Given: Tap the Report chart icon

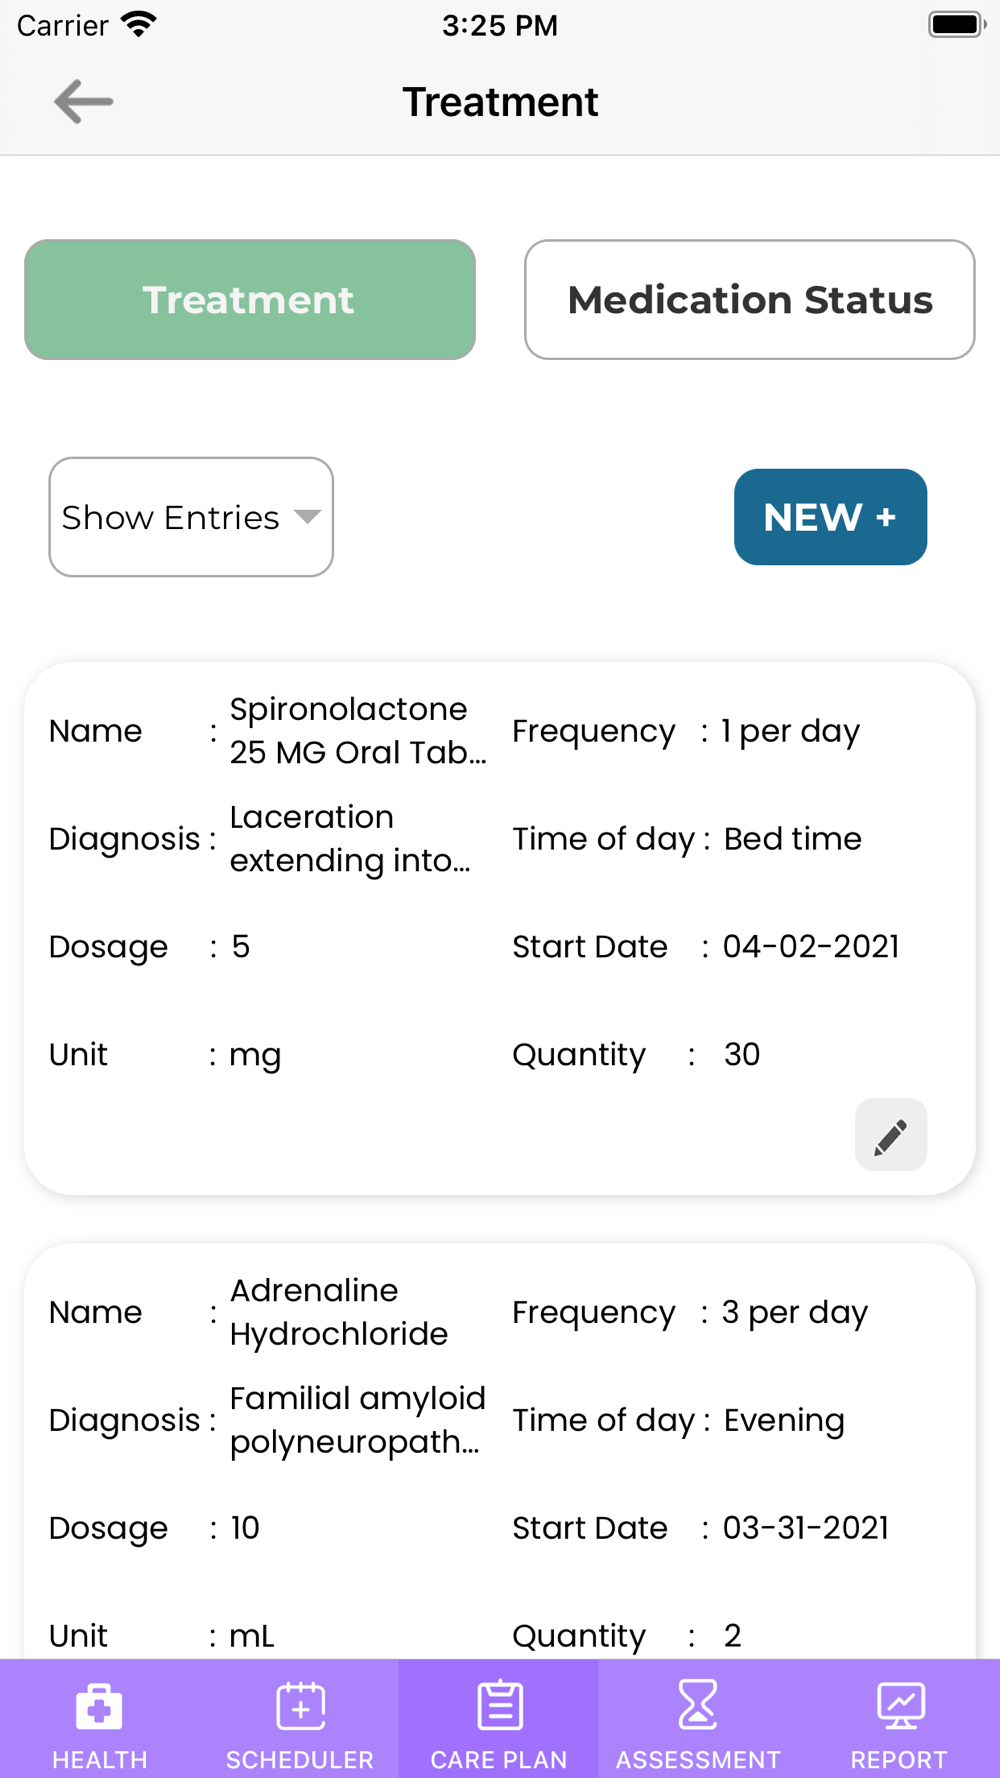Looking at the screenshot, I should (900, 1707).
